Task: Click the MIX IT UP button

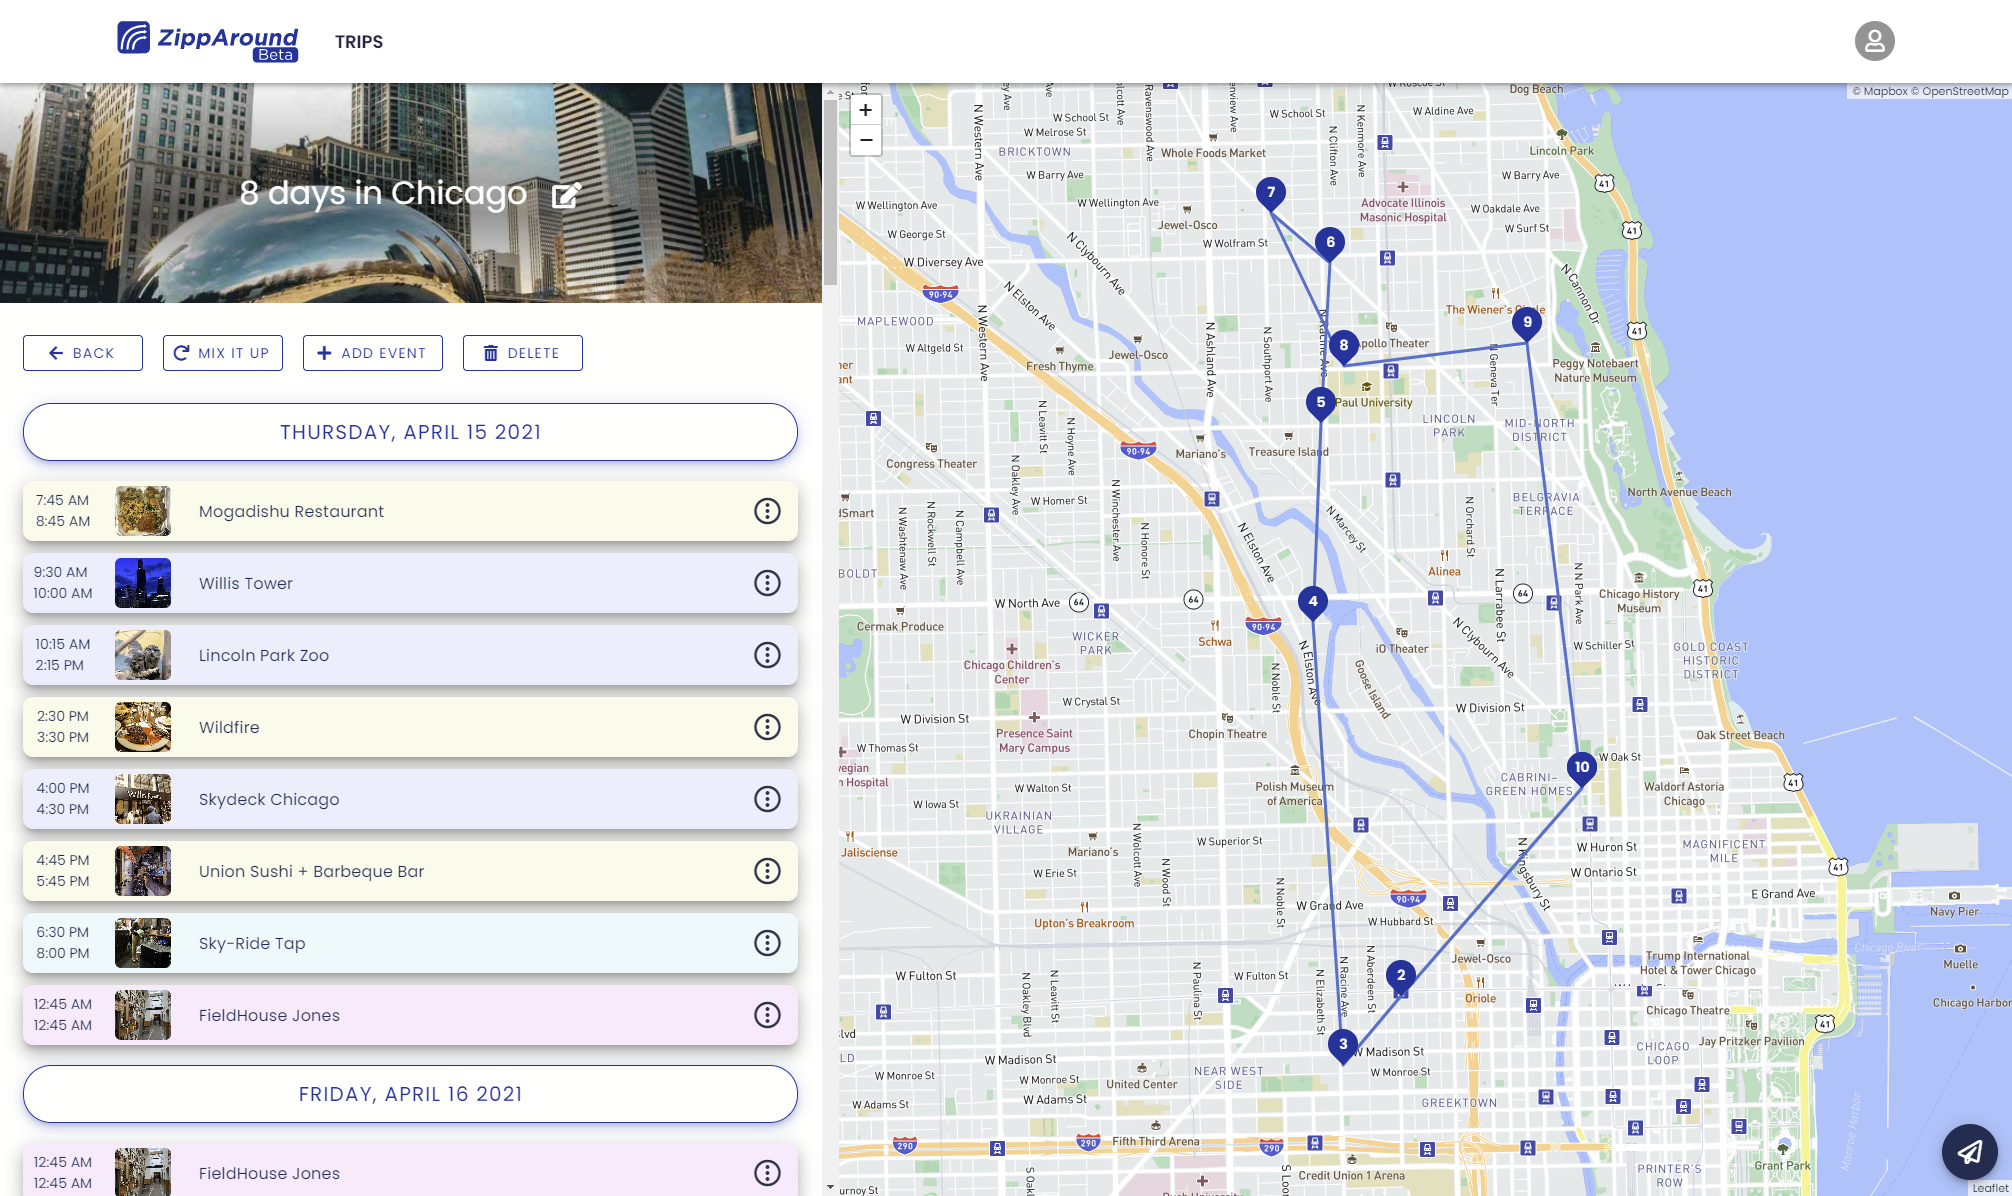Action: 222,353
